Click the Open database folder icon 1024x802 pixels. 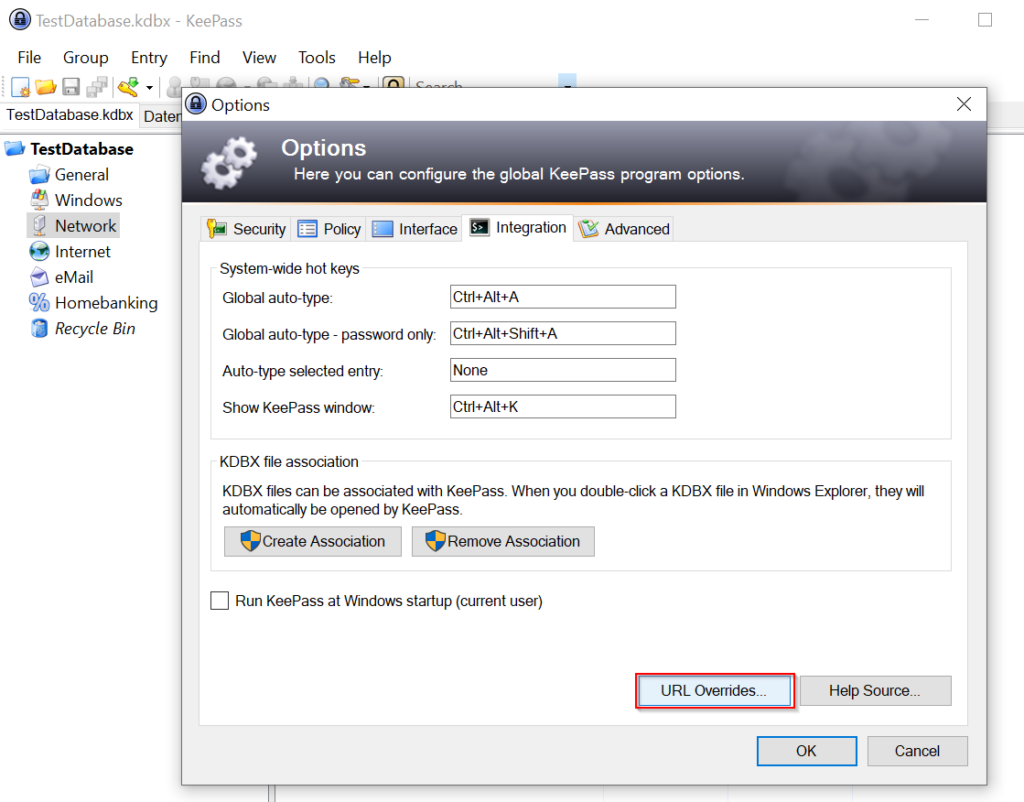pos(46,86)
